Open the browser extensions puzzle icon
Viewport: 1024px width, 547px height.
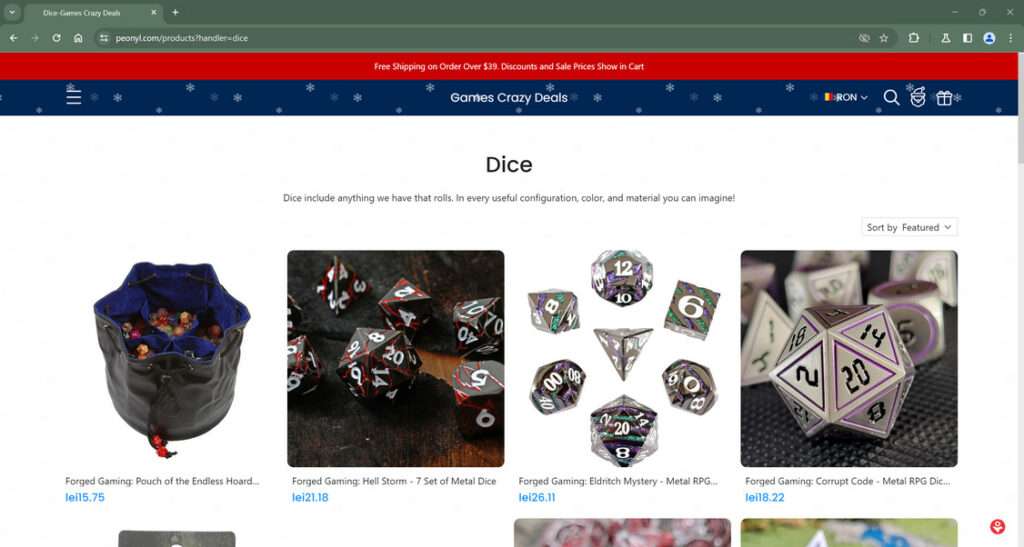click(x=914, y=38)
